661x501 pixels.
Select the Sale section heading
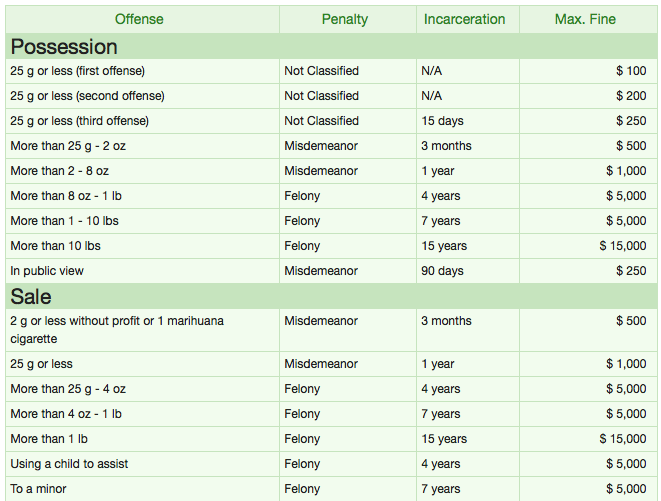(x=31, y=296)
